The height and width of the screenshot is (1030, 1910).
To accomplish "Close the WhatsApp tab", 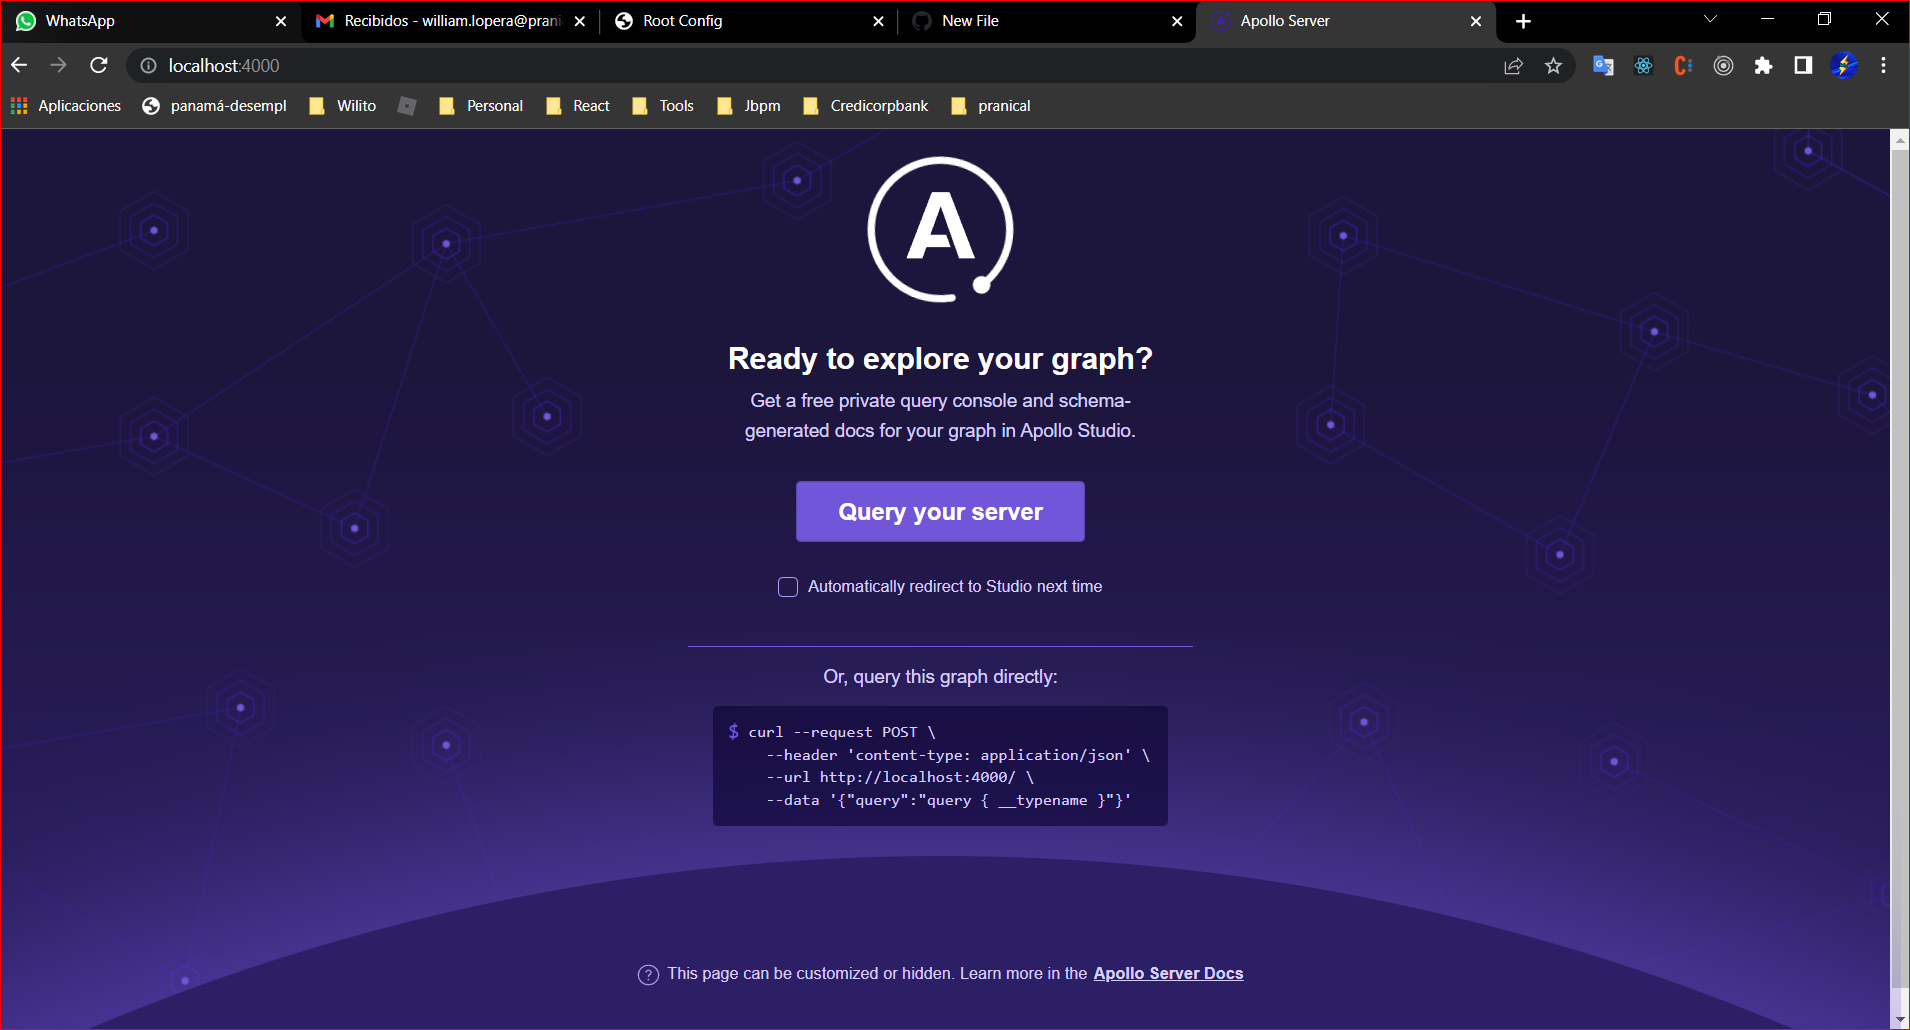I will tap(281, 21).
